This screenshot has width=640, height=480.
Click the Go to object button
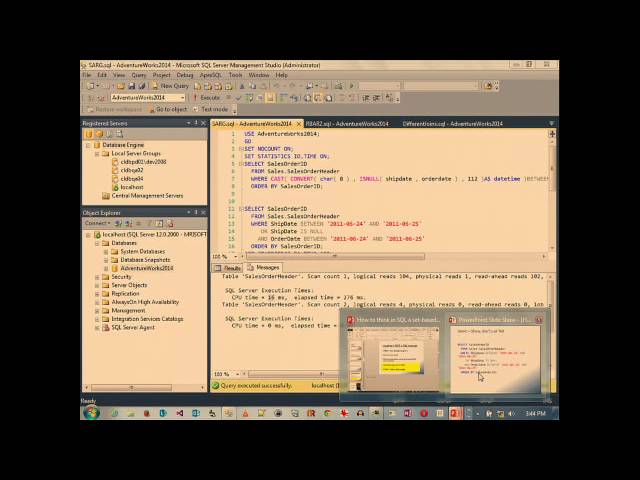168,109
